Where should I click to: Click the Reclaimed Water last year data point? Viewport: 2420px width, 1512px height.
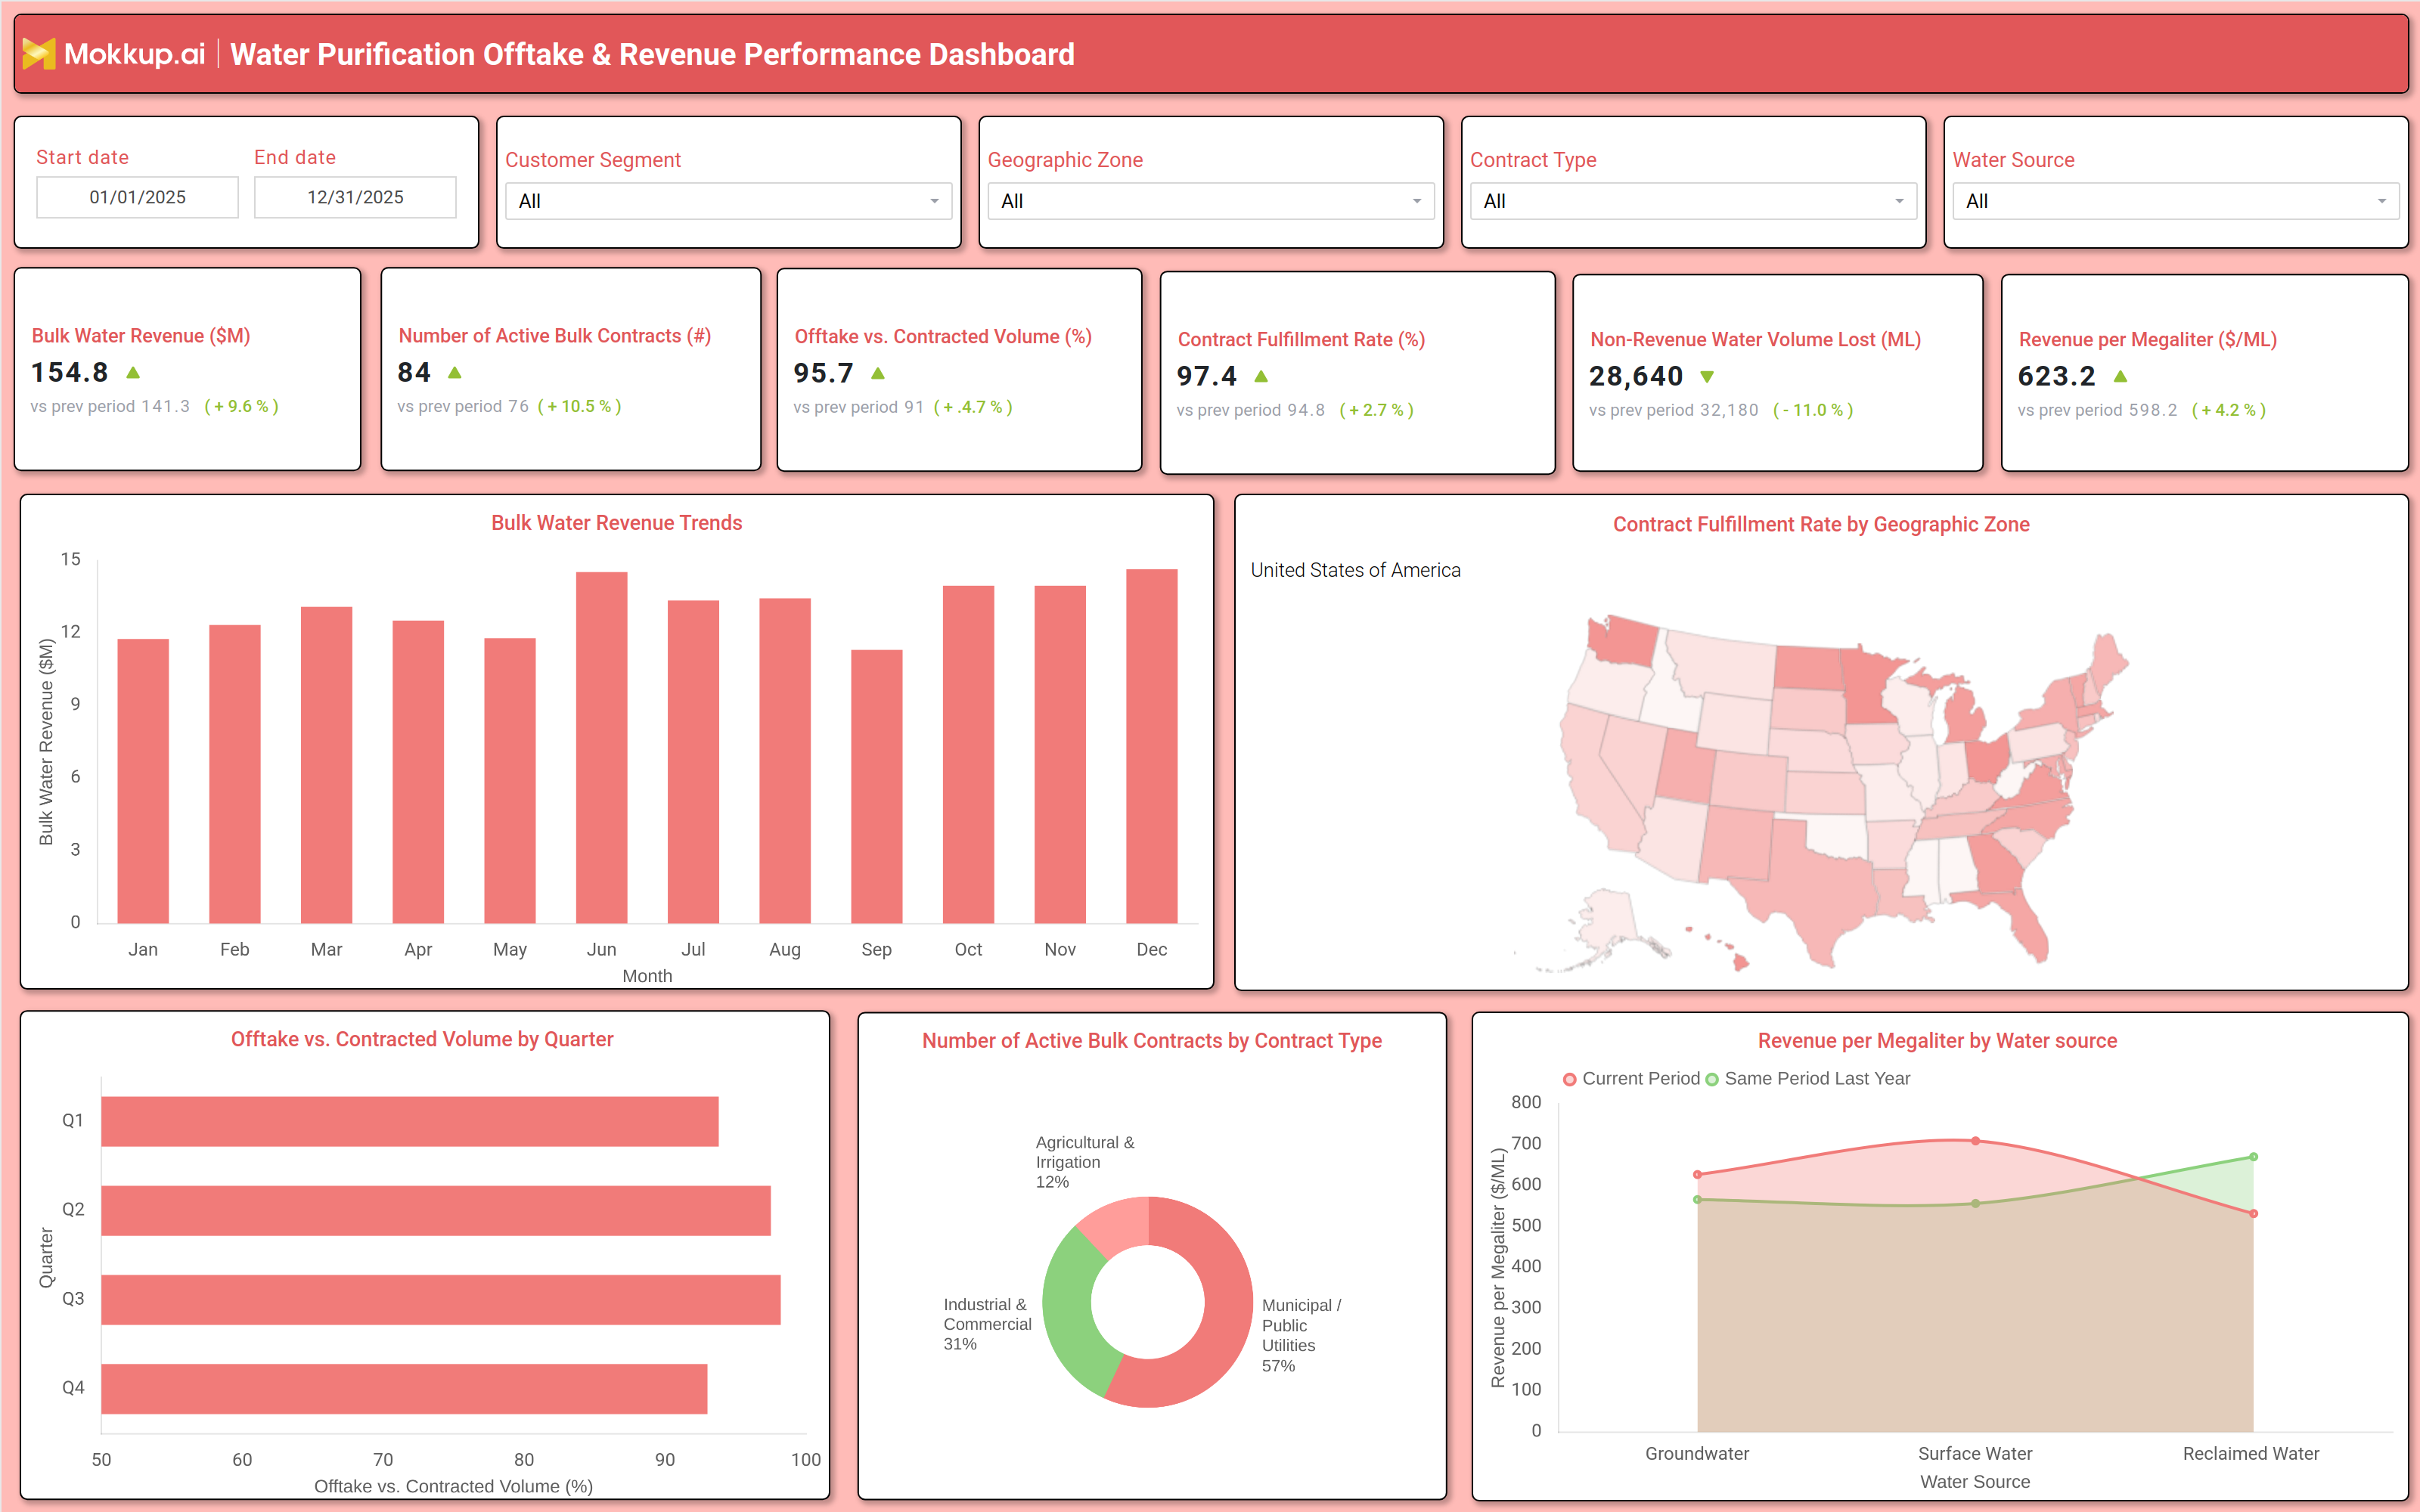[x=2253, y=1157]
